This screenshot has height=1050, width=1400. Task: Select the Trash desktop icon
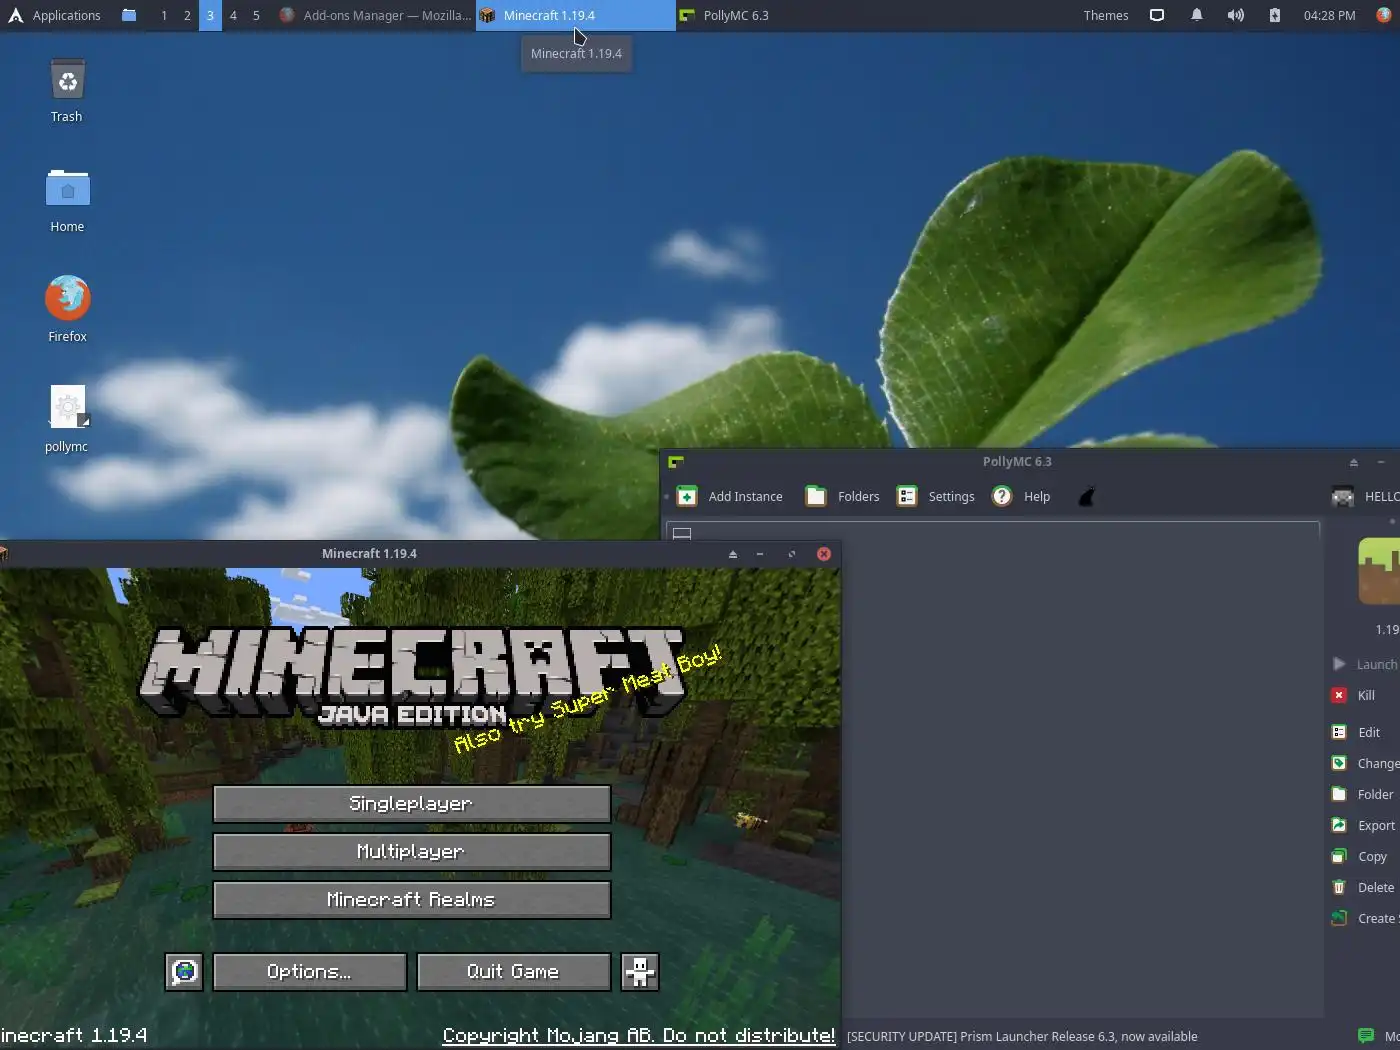coord(67,90)
